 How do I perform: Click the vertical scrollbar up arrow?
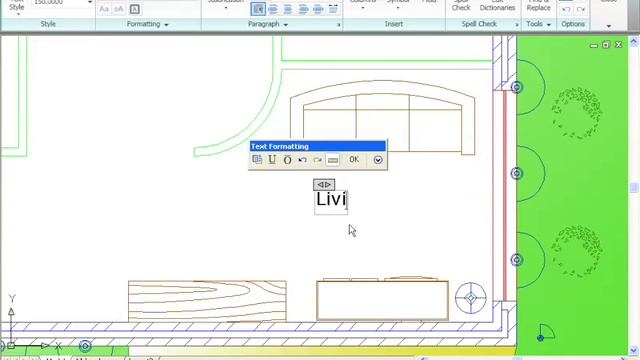(634, 41)
